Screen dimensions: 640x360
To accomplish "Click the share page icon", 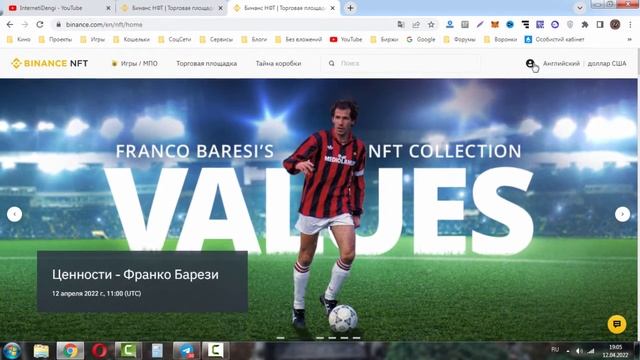I will click(416, 24).
